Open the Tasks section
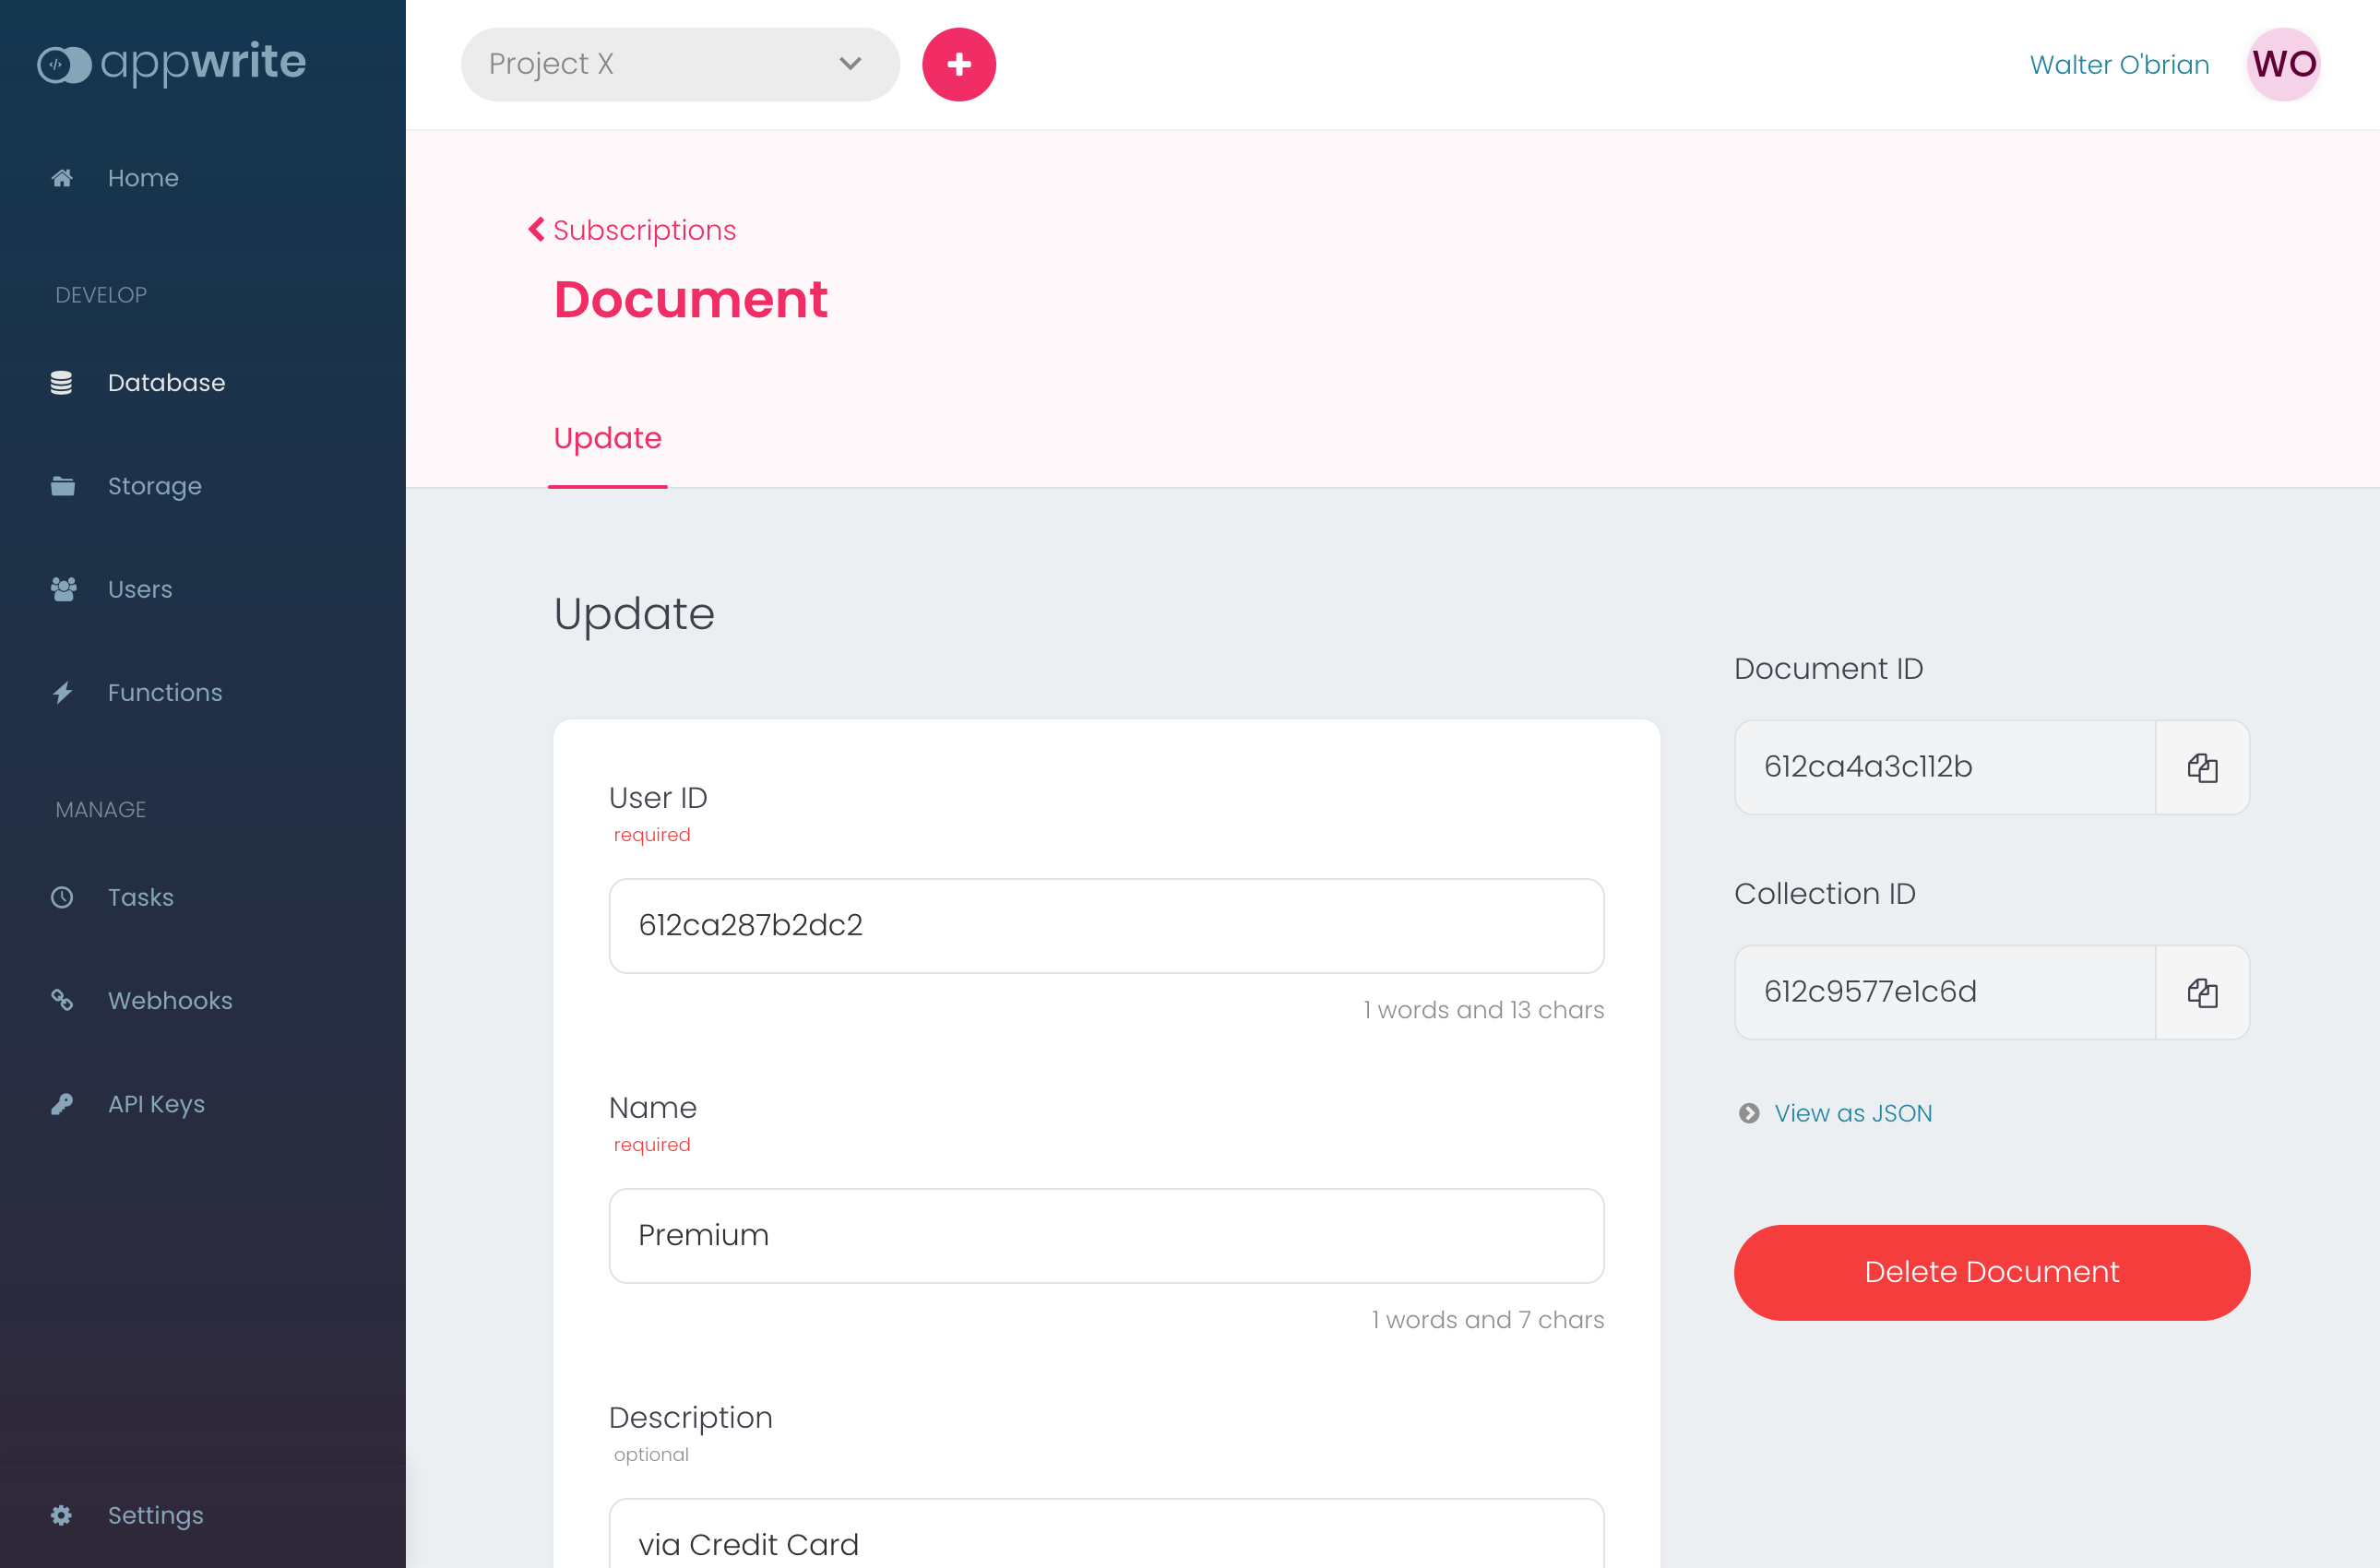 (141, 897)
